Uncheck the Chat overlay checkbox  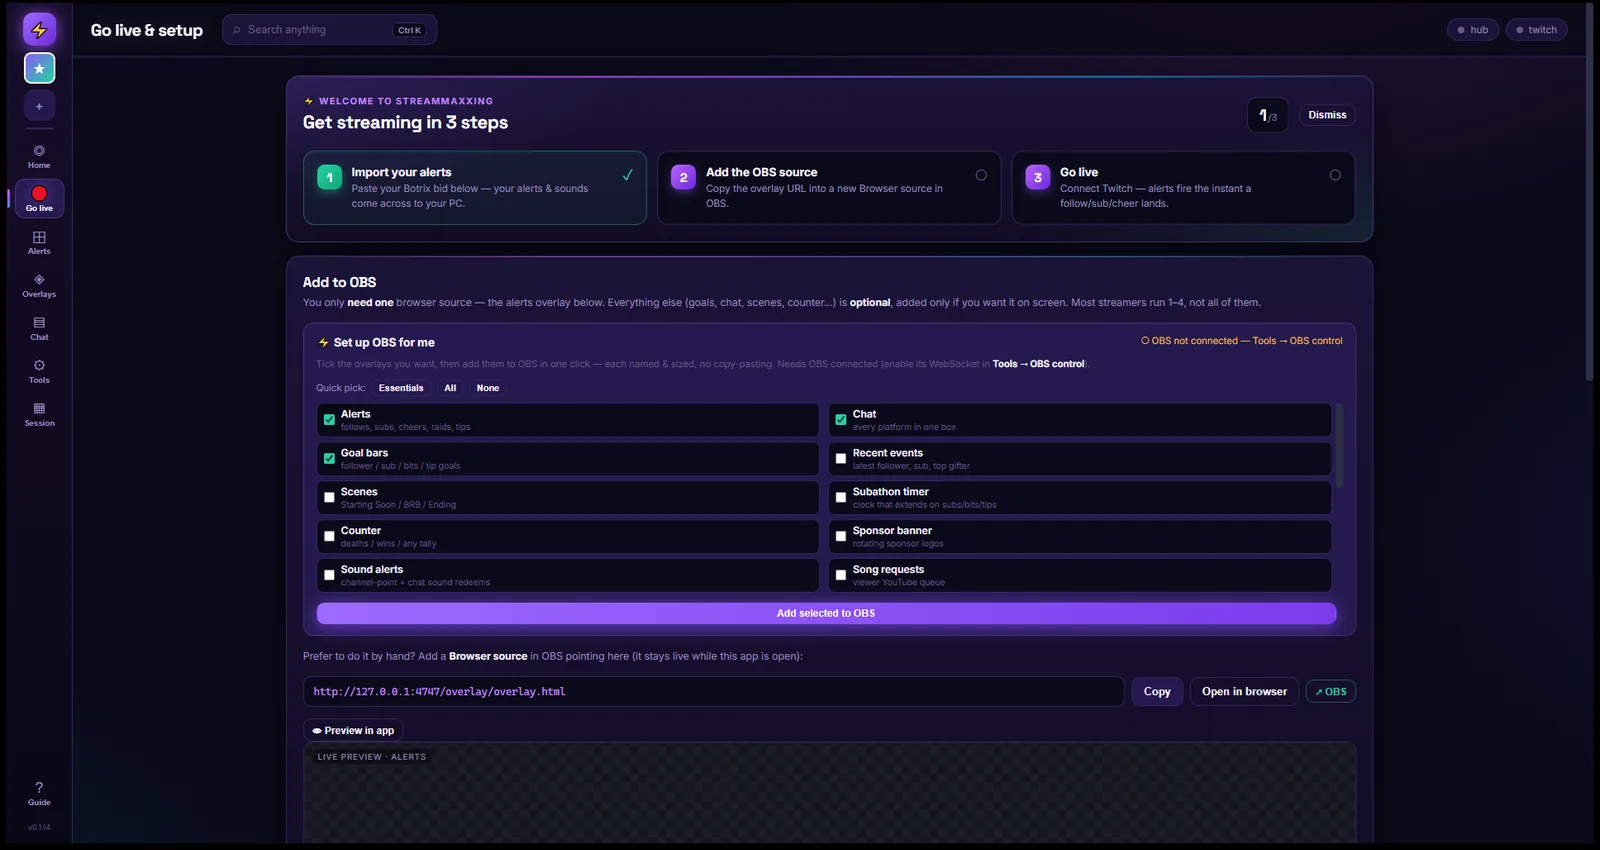(x=841, y=420)
